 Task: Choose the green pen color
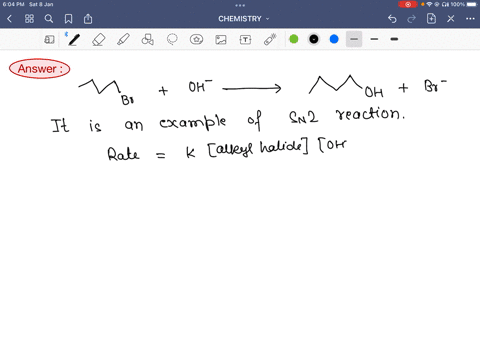pyautogui.click(x=294, y=39)
